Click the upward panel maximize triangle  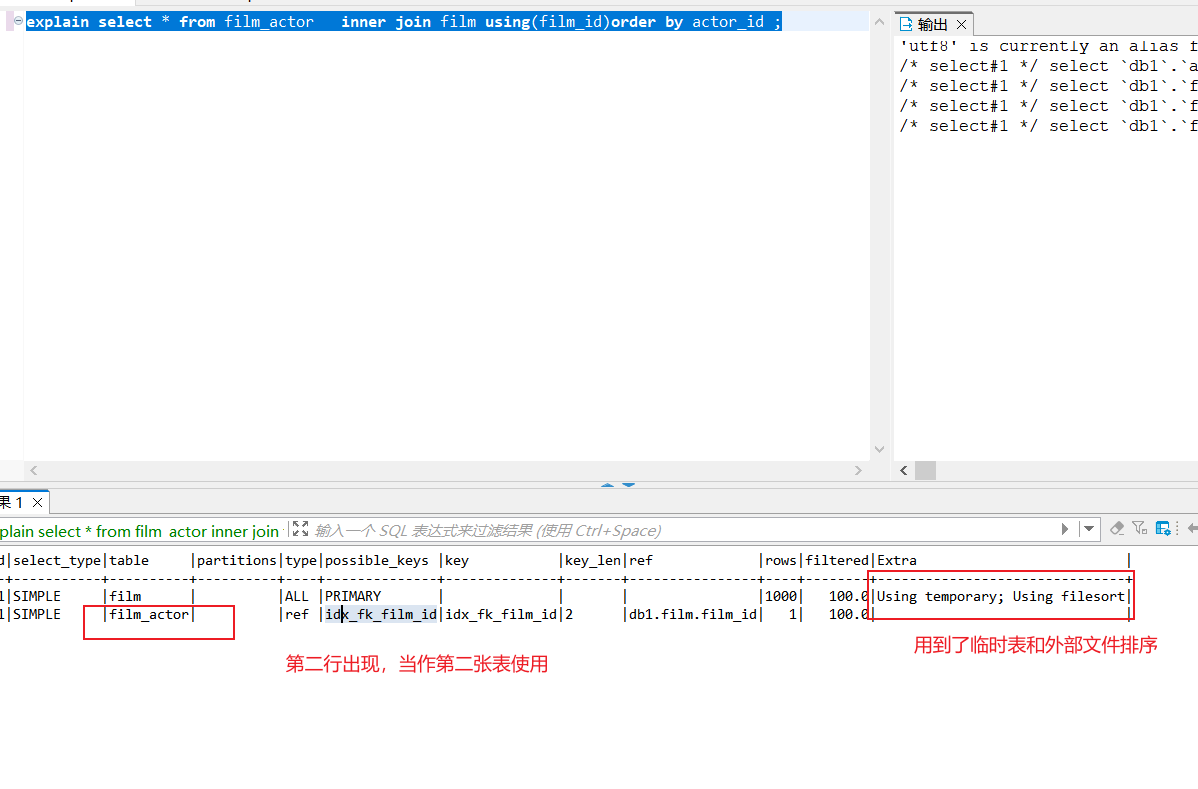(606, 485)
